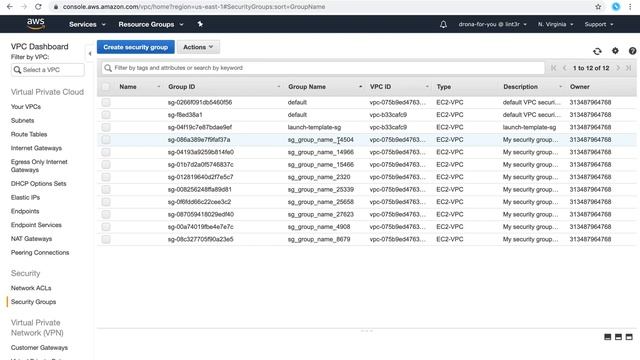Open the Services dropdown
640x360 pixels.
(87, 24)
